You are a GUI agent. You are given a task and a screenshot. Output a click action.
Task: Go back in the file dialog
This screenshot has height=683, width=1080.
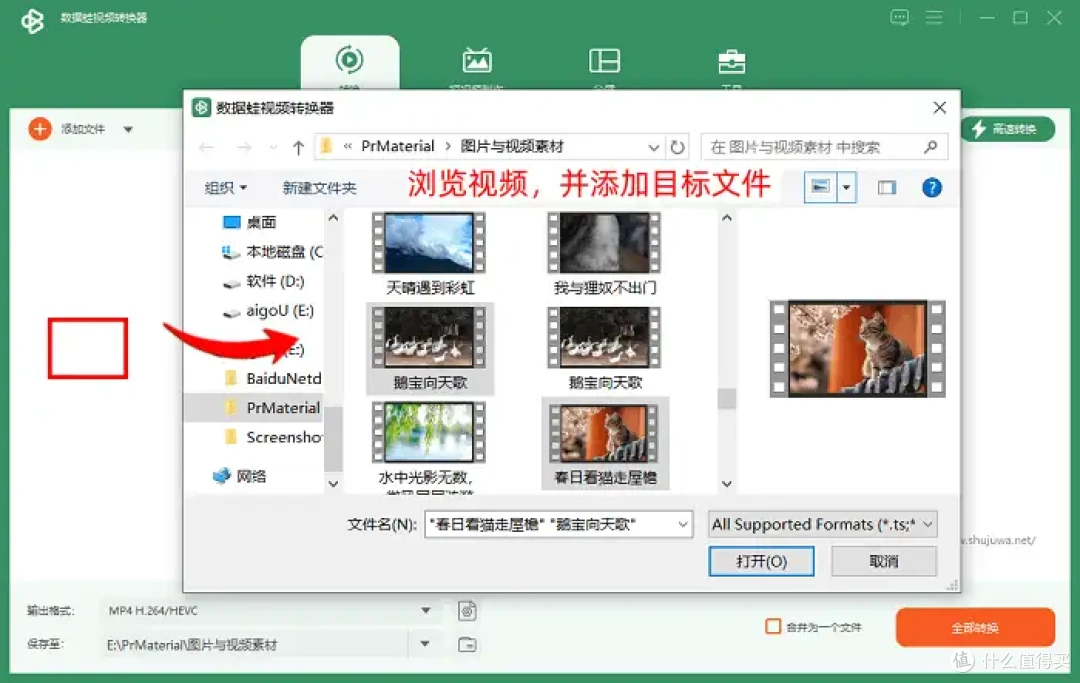pos(207,147)
